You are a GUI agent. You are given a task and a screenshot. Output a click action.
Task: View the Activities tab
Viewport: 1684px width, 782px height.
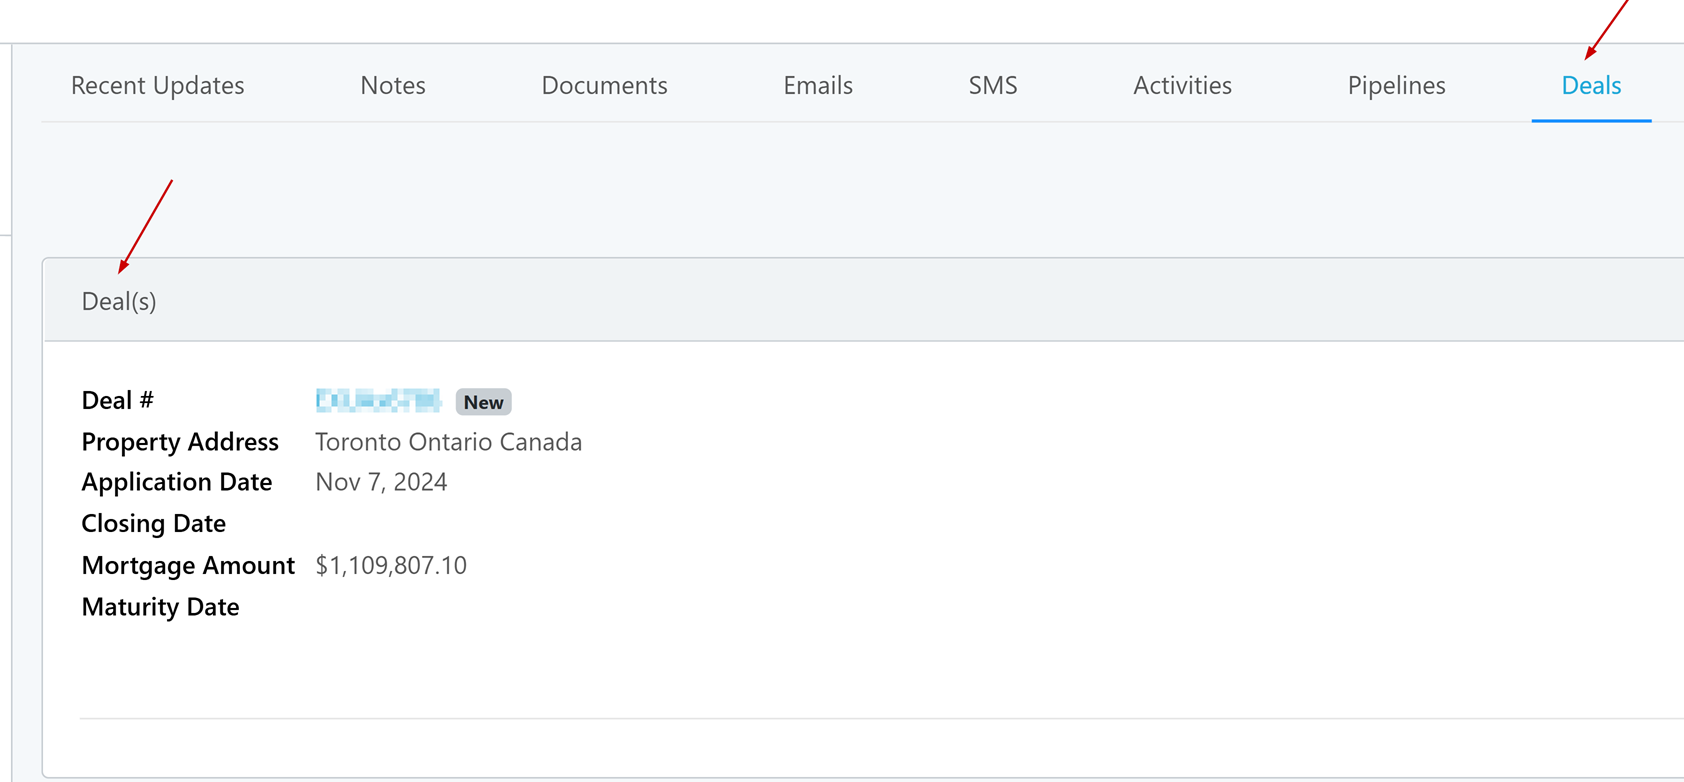point(1182,85)
